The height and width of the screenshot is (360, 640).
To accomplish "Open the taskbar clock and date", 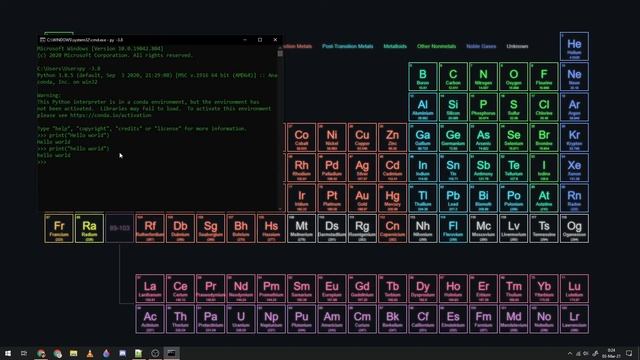I will click(x=611, y=353).
